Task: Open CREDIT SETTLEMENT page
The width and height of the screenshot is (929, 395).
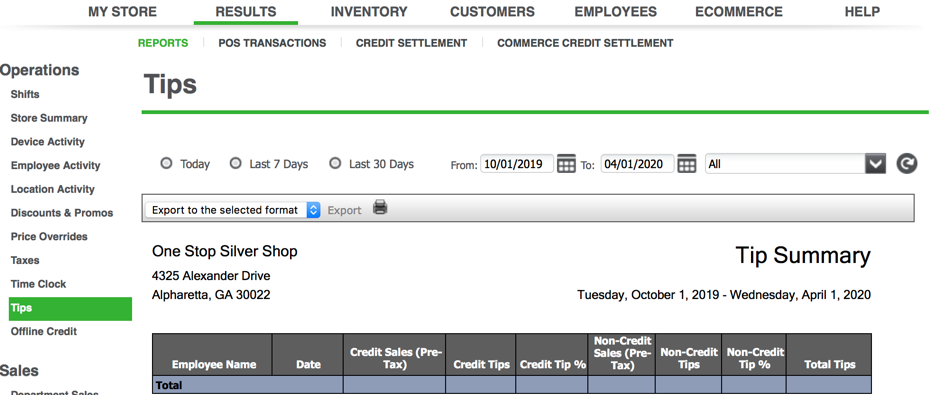Action: 411,43
